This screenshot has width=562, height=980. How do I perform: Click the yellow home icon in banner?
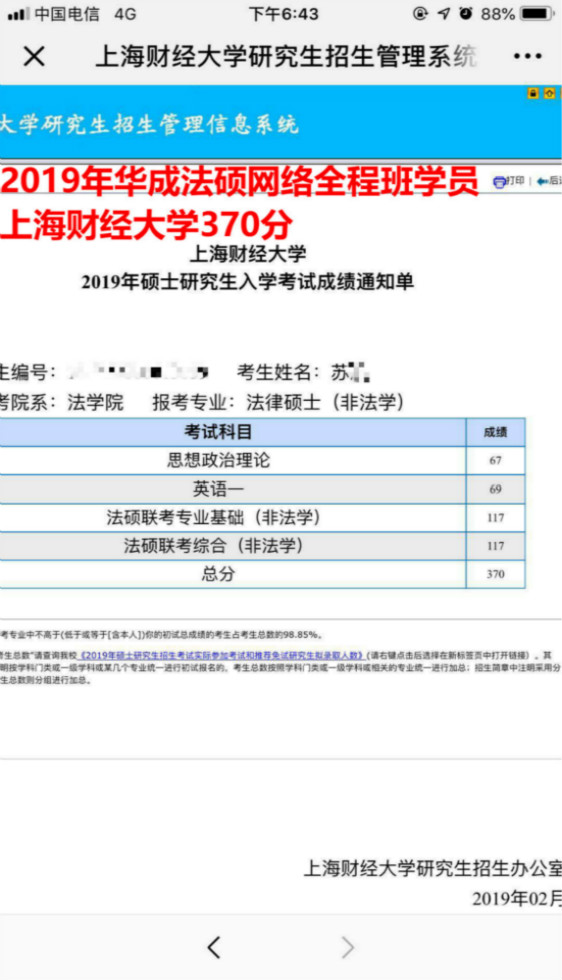coord(549,93)
